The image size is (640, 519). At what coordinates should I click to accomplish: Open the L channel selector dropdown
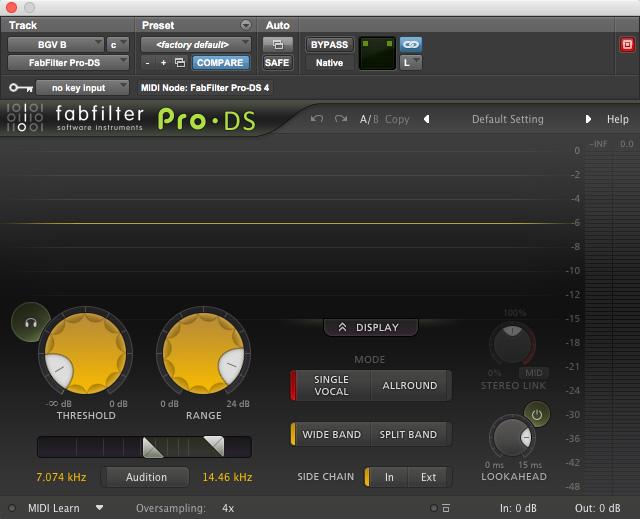click(411, 62)
